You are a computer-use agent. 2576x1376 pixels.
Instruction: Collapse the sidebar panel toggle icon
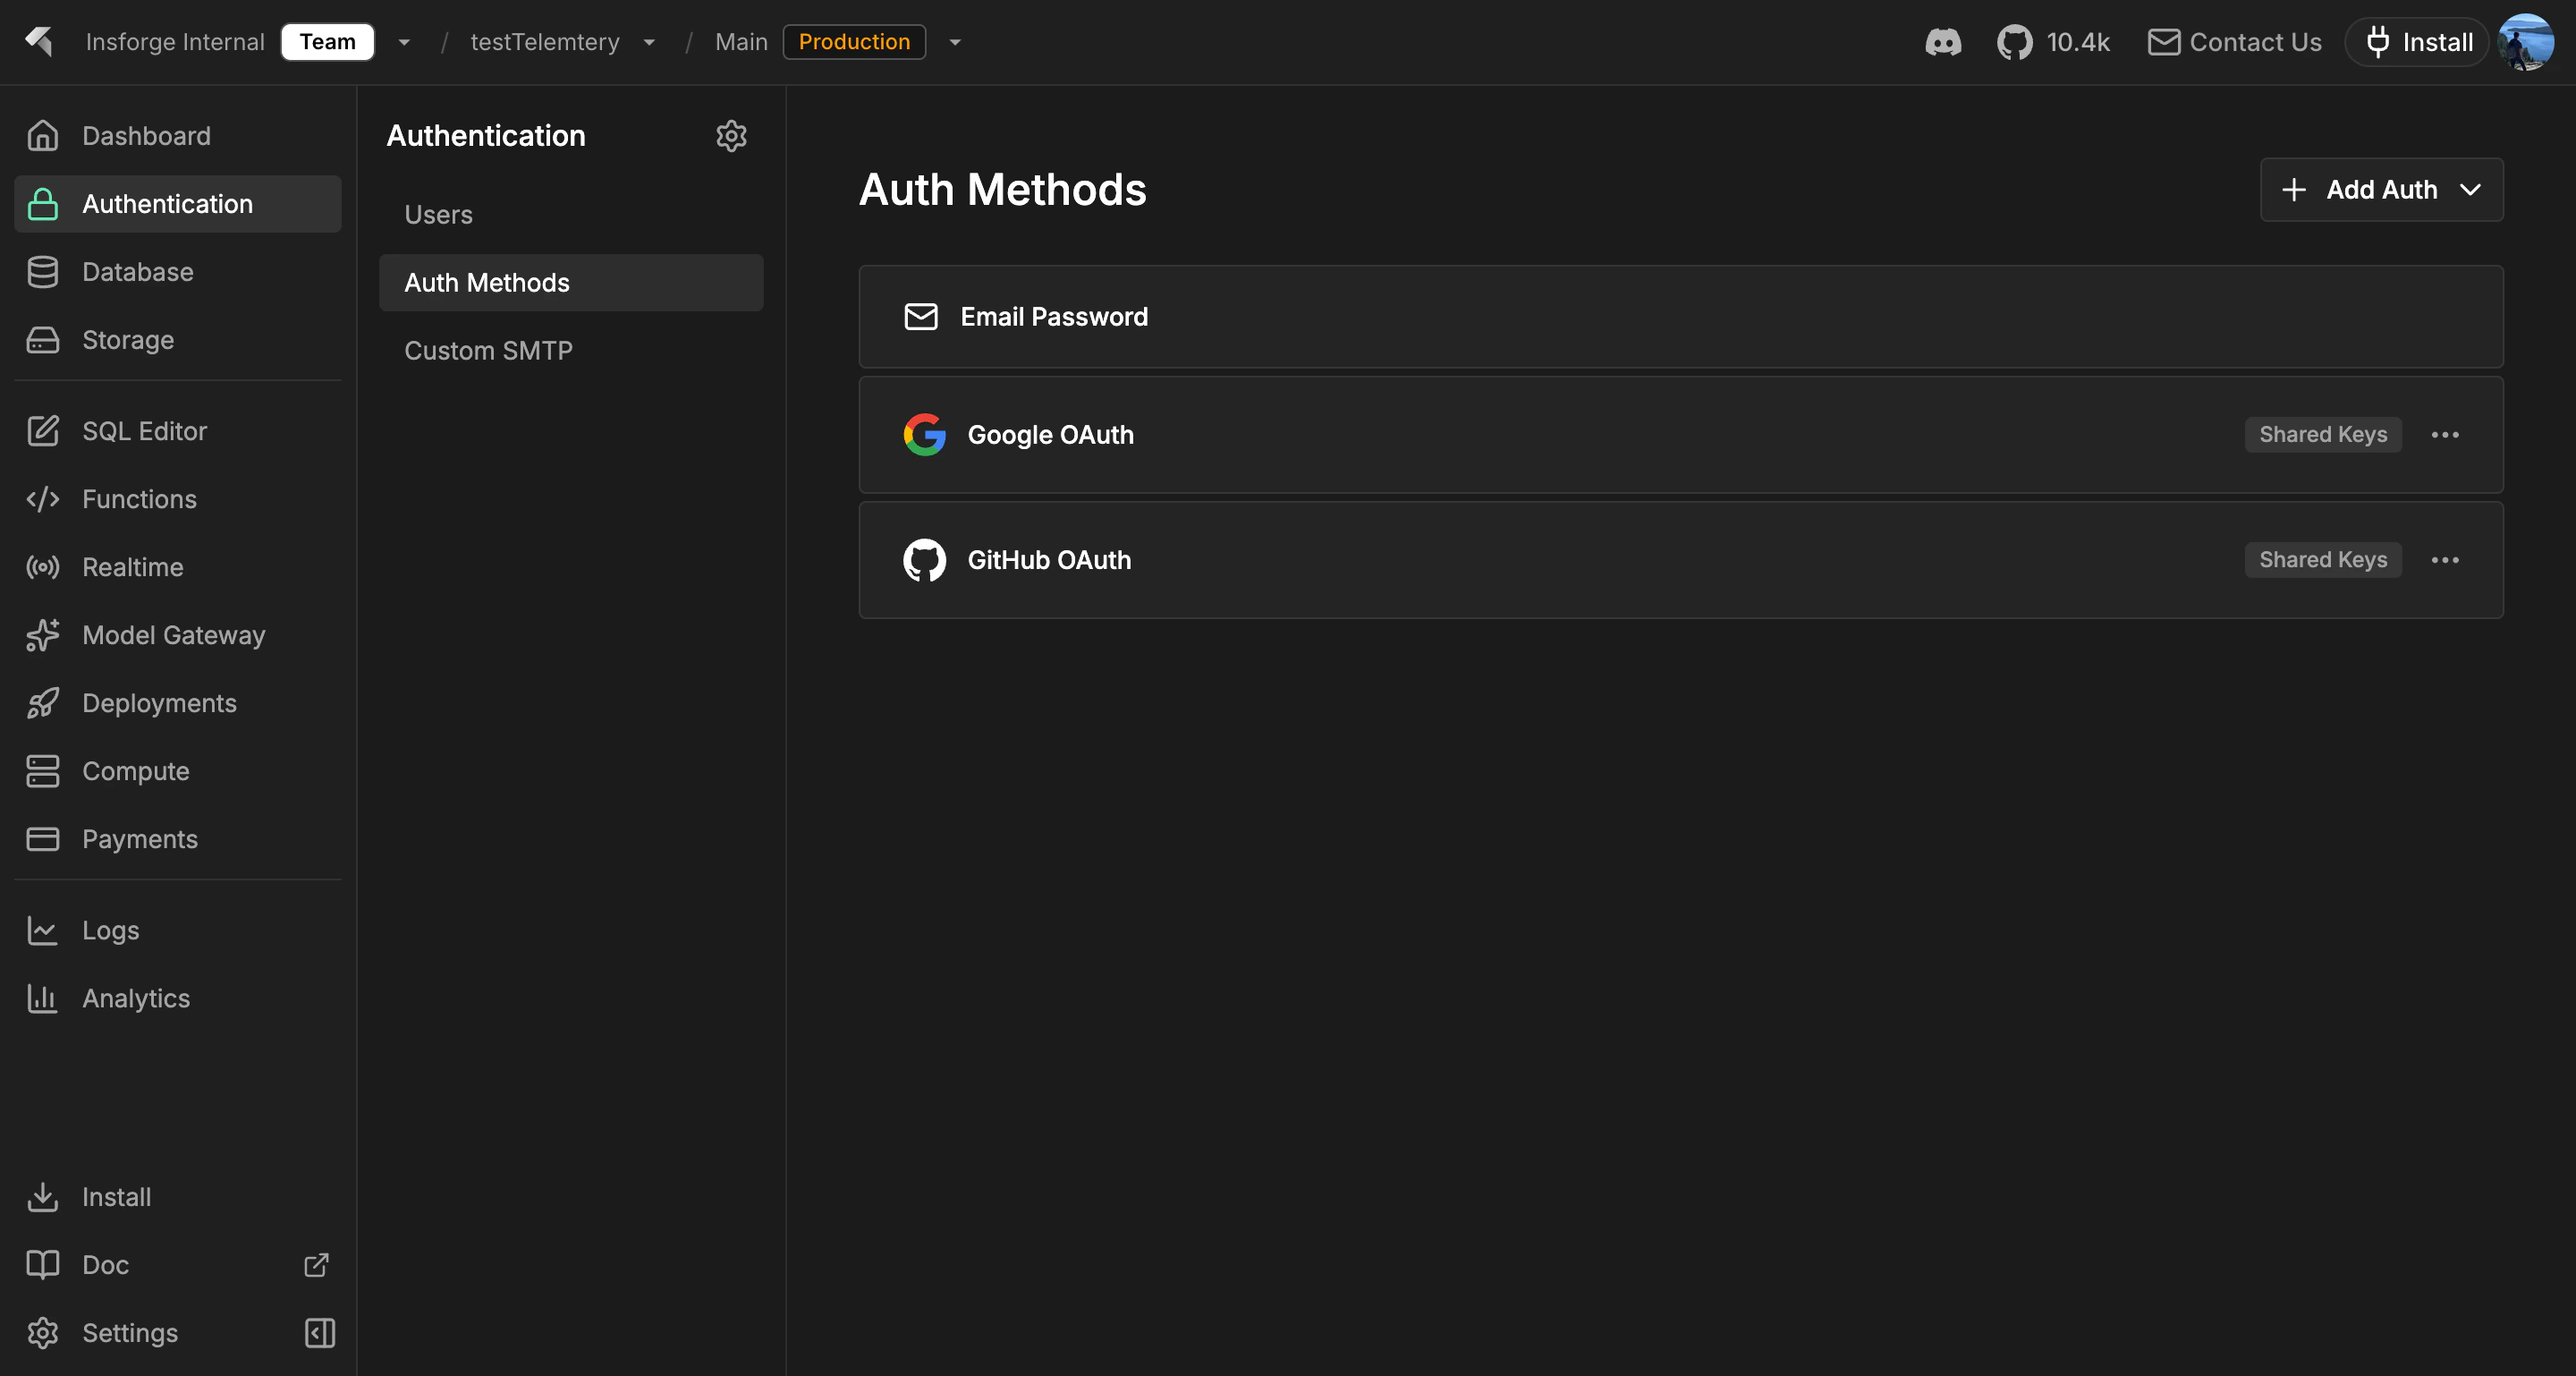(320, 1333)
